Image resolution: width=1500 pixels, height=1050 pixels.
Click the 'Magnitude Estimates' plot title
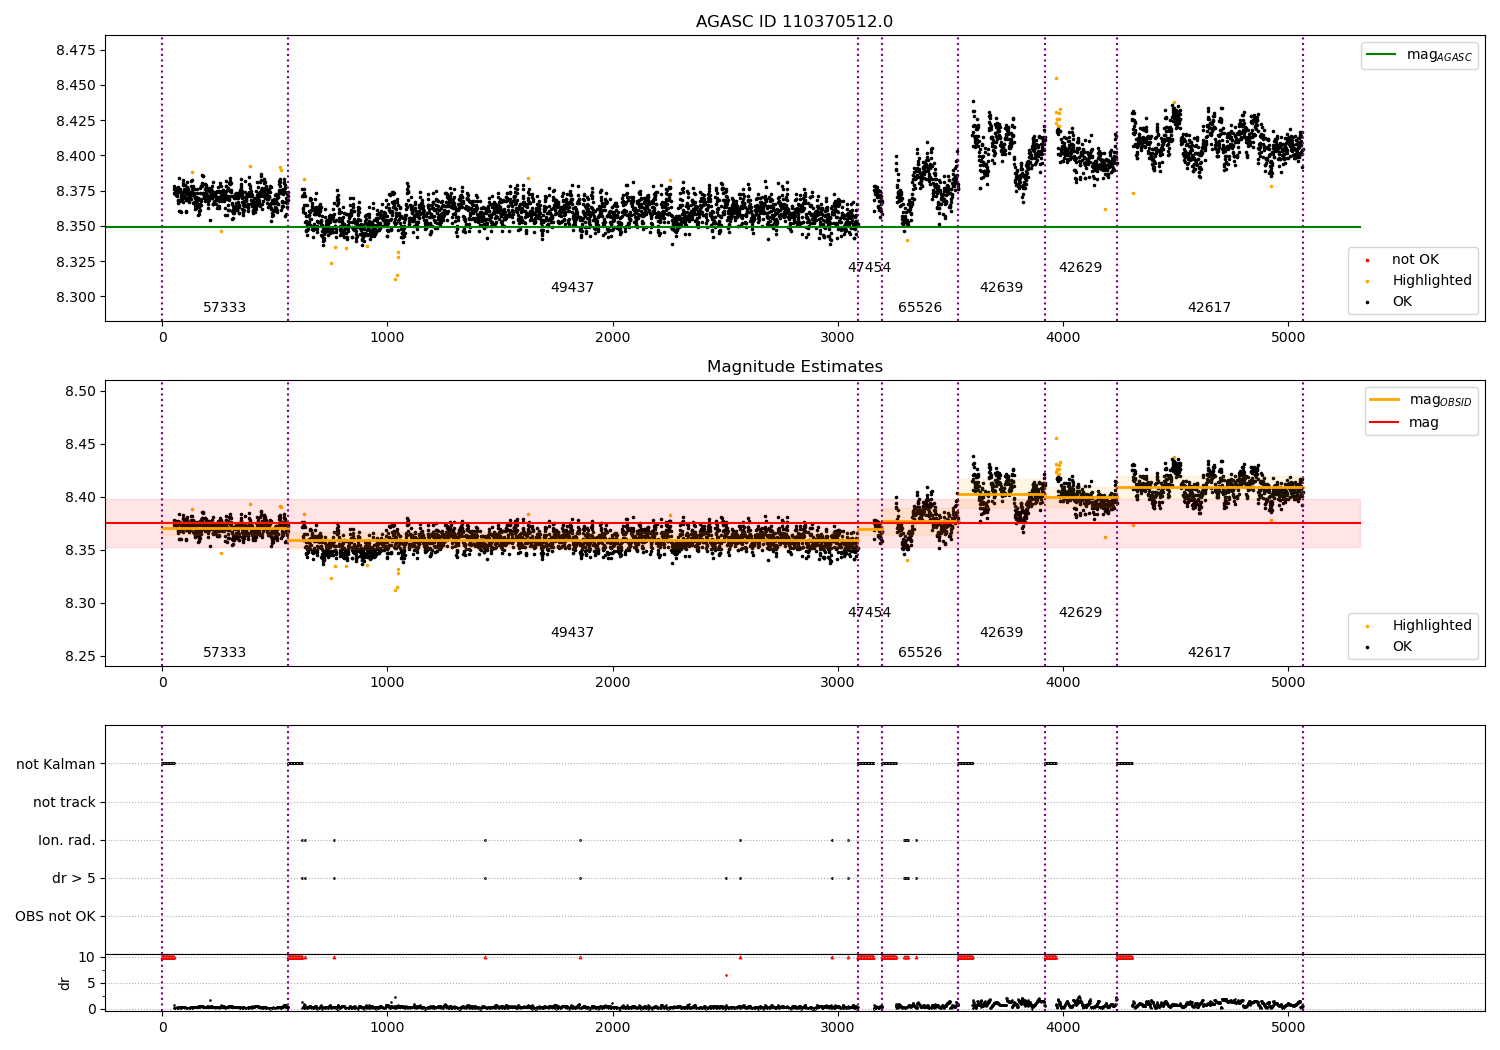[794, 367]
